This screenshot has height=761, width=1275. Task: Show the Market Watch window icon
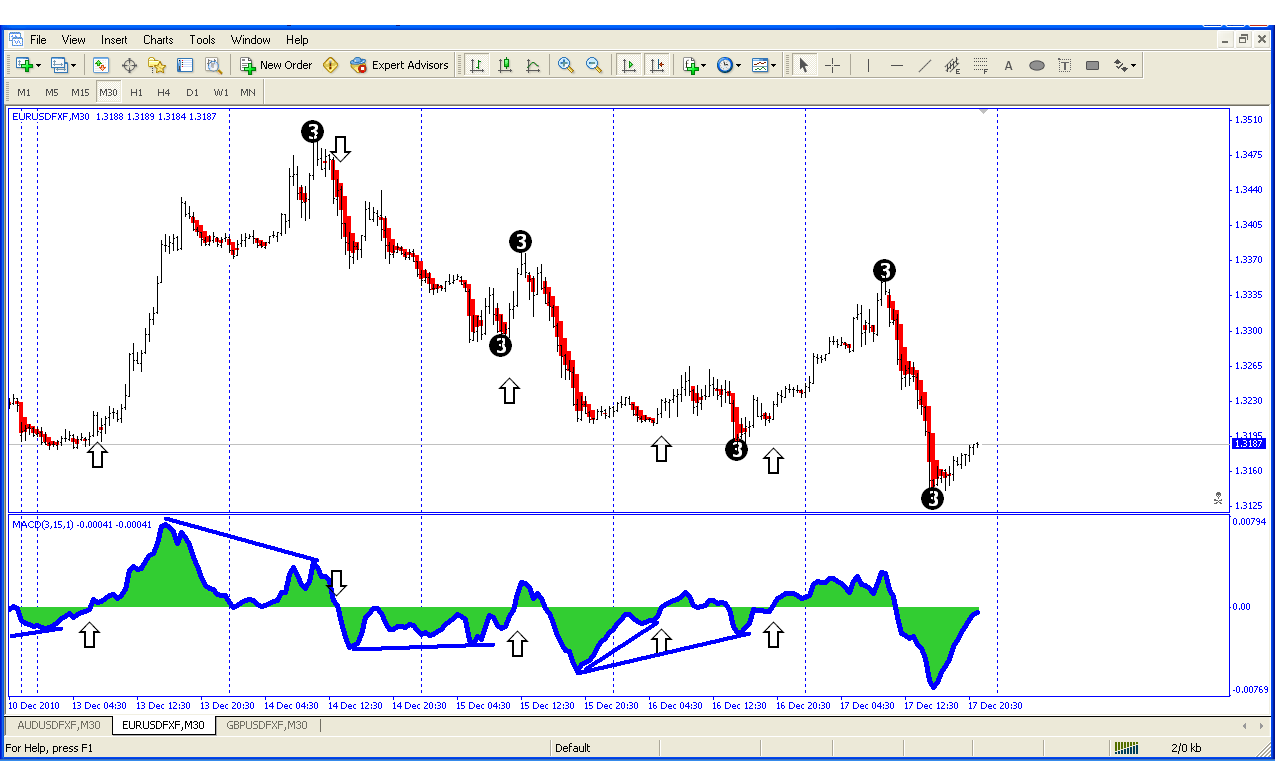pos(101,65)
